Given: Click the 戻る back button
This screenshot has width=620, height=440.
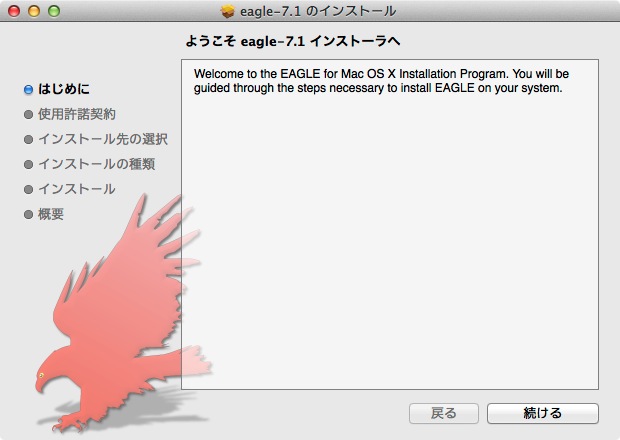Looking at the screenshot, I should (444, 413).
